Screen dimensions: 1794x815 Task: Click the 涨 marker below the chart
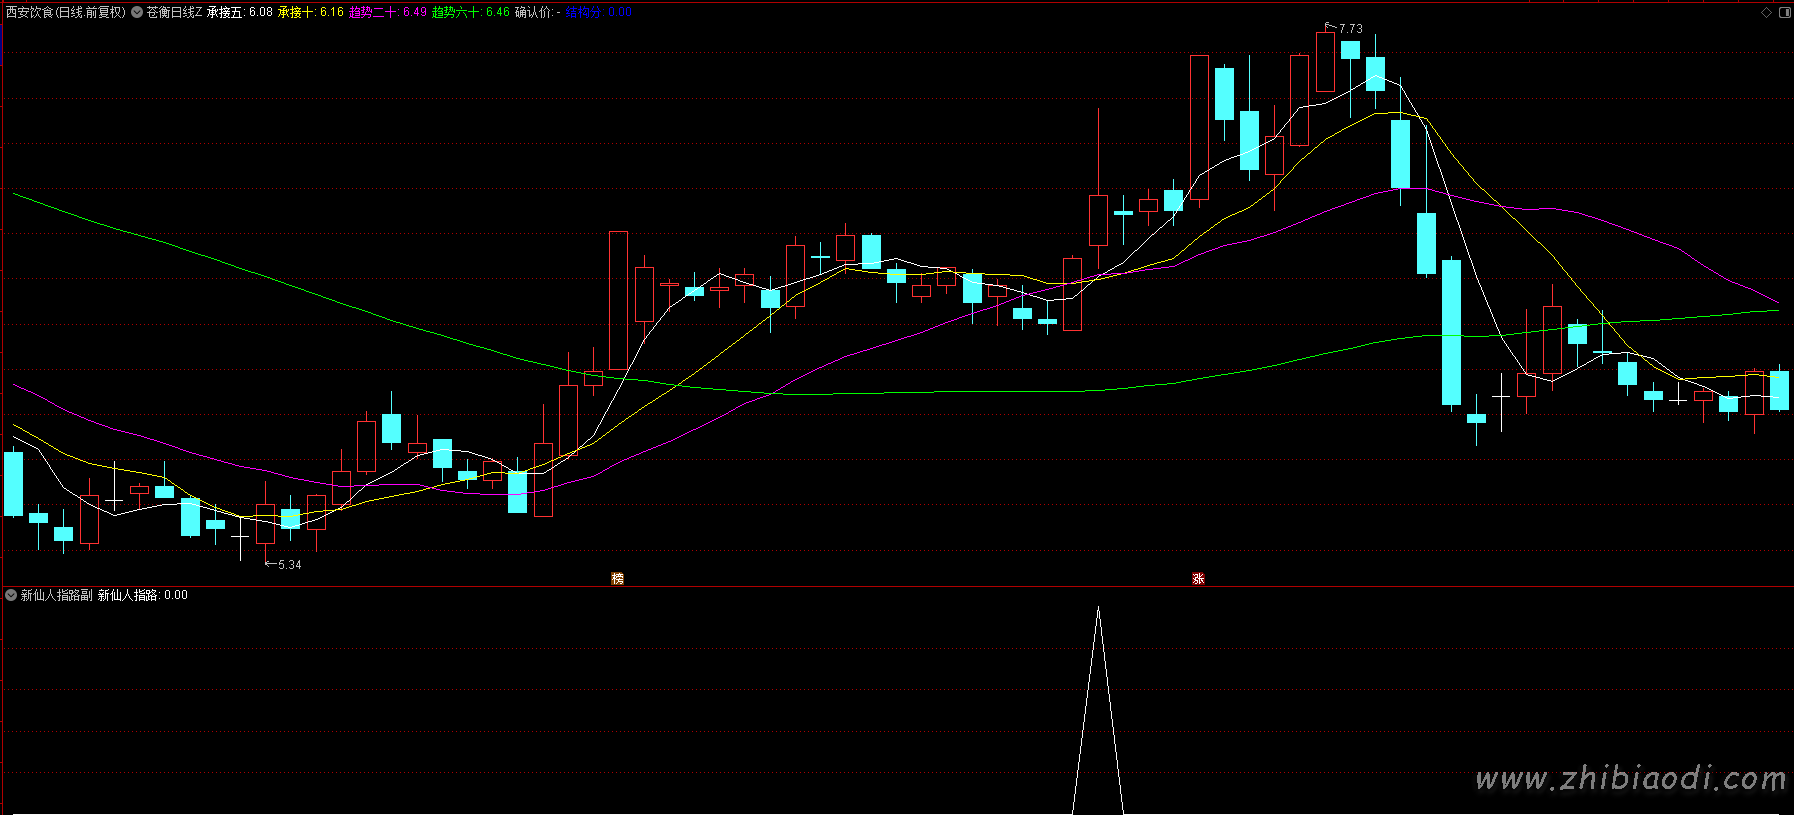click(1198, 578)
